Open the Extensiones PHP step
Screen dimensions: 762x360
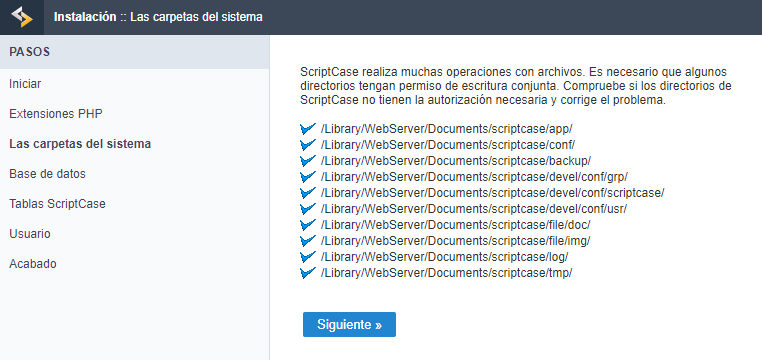56,114
